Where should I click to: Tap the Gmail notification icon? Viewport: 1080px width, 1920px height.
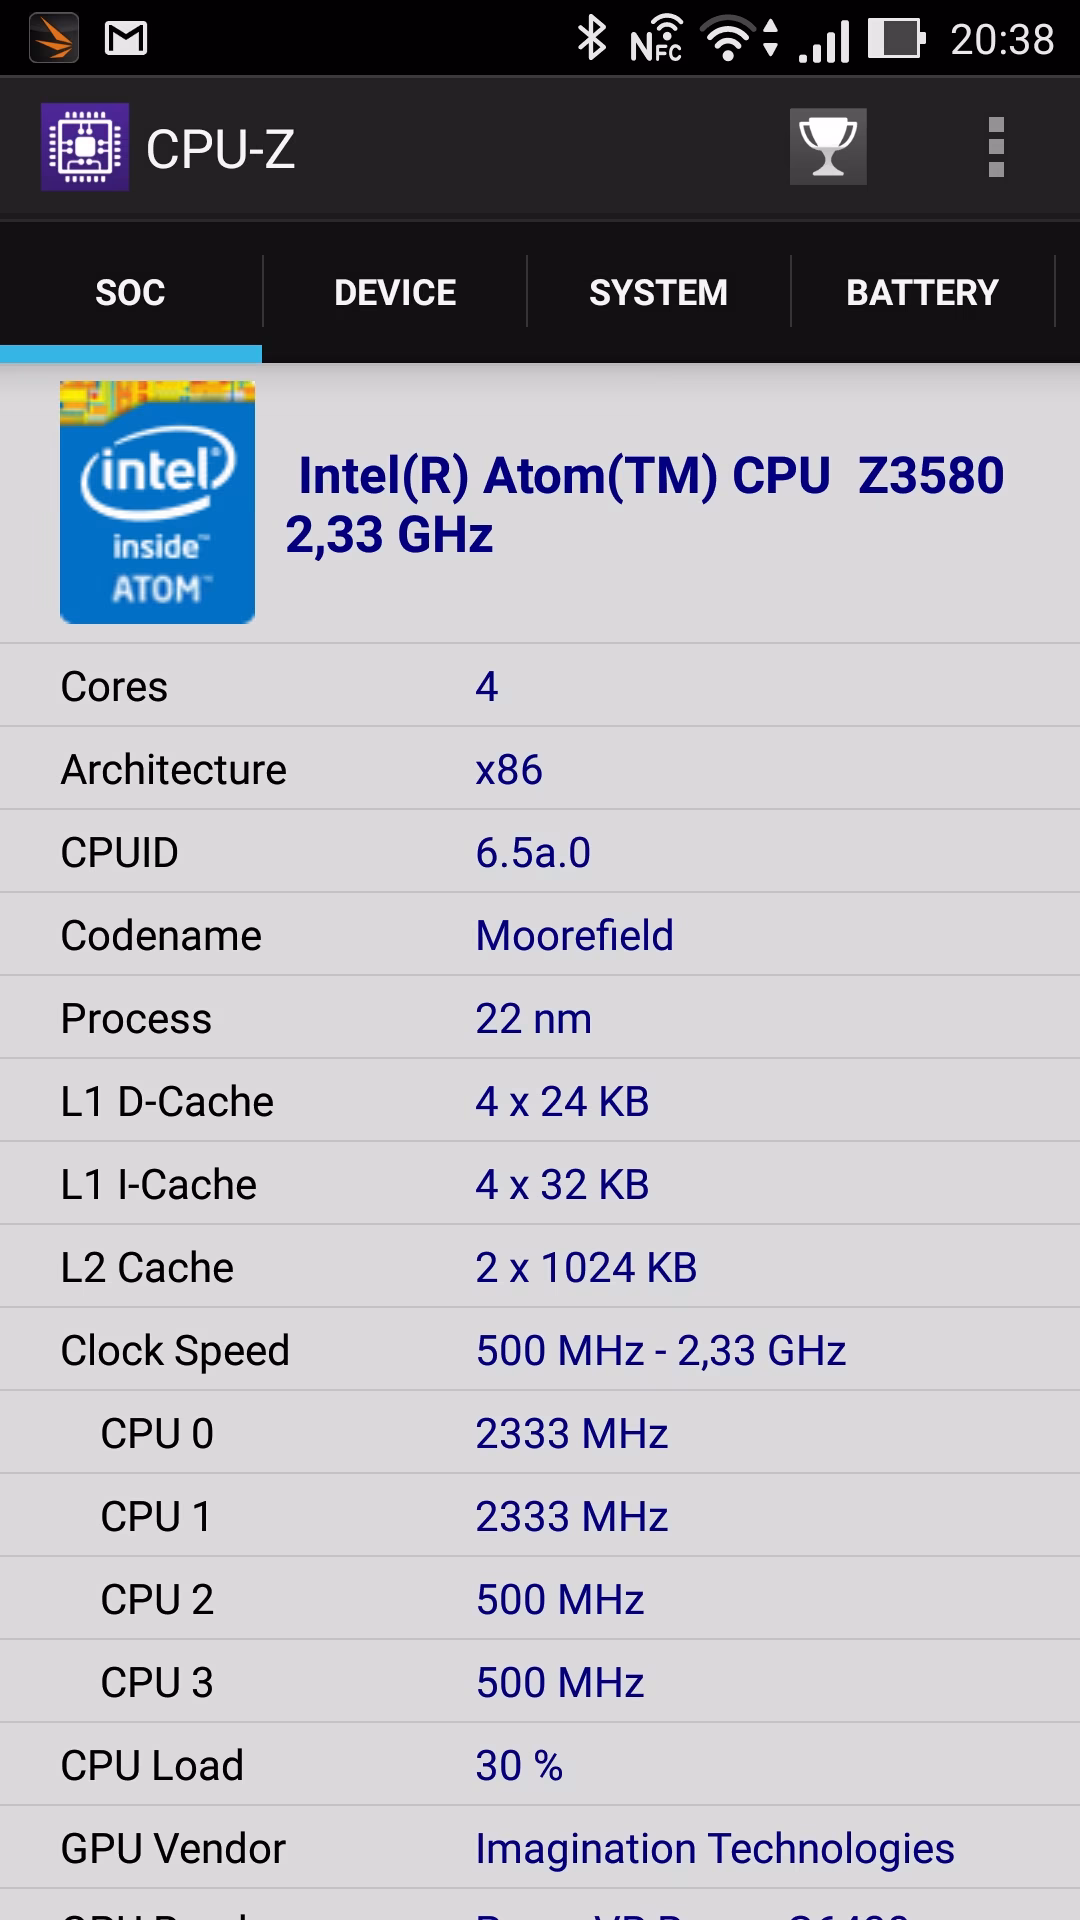[126, 39]
